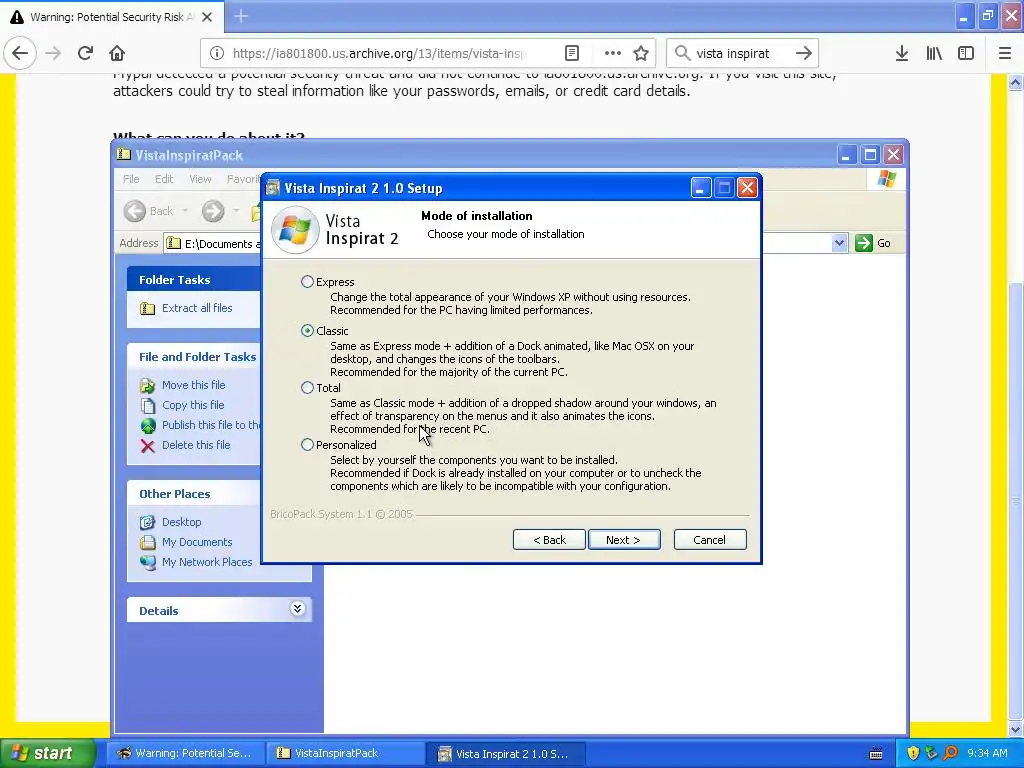Open Firefox library icon
The width and height of the screenshot is (1024, 768).
pyautogui.click(x=934, y=53)
